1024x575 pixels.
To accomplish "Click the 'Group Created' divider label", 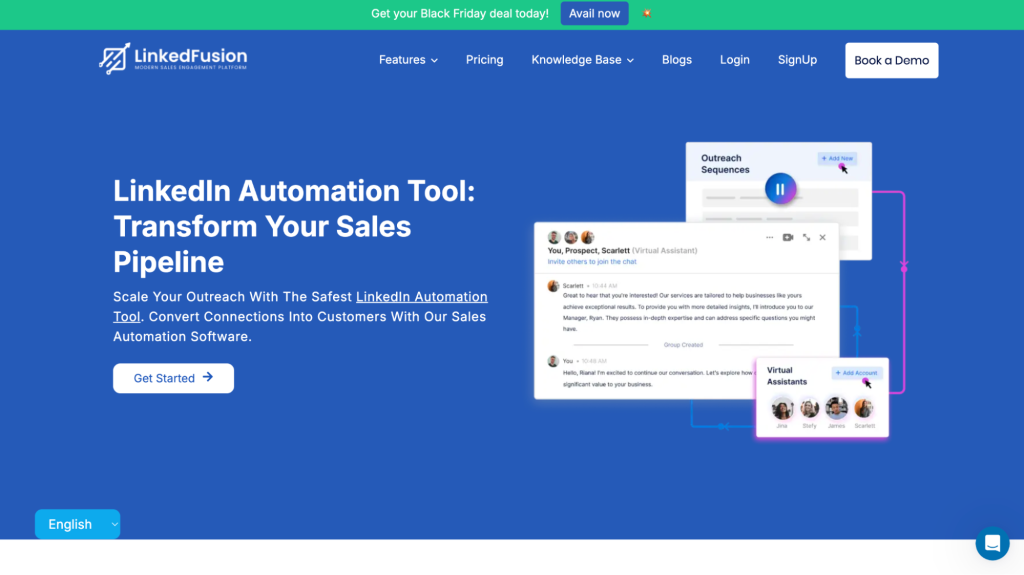I will click(683, 345).
